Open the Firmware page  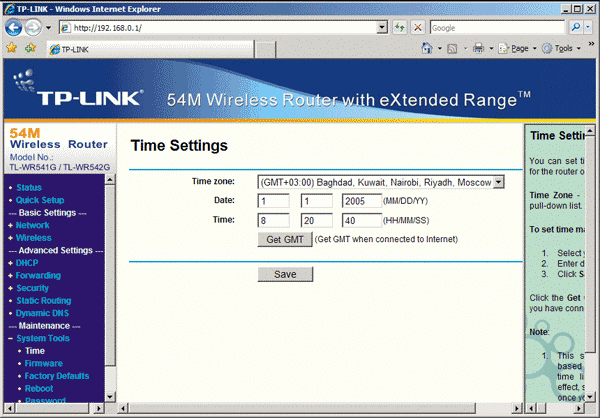pyautogui.click(x=44, y=364)
